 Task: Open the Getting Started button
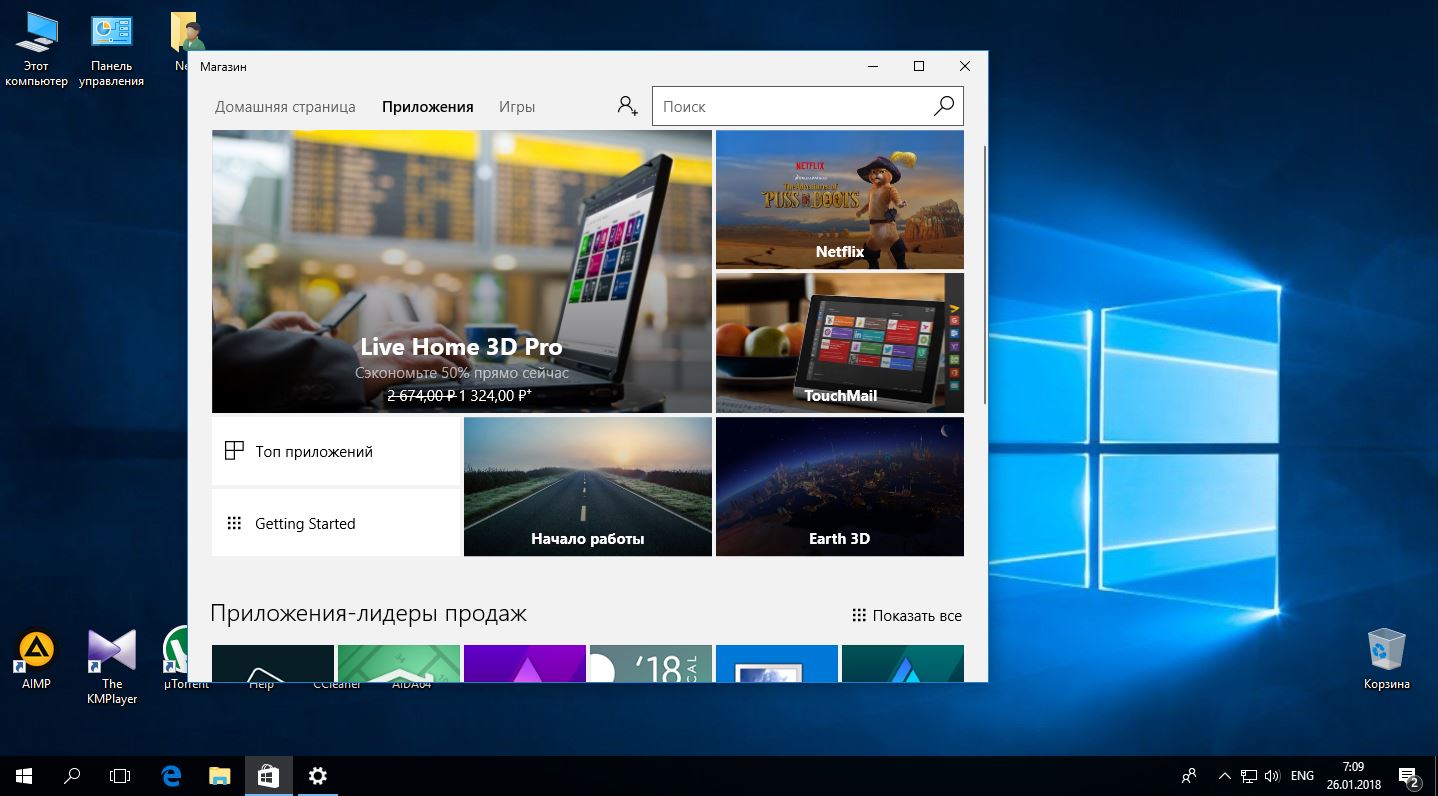click(336, 523)
